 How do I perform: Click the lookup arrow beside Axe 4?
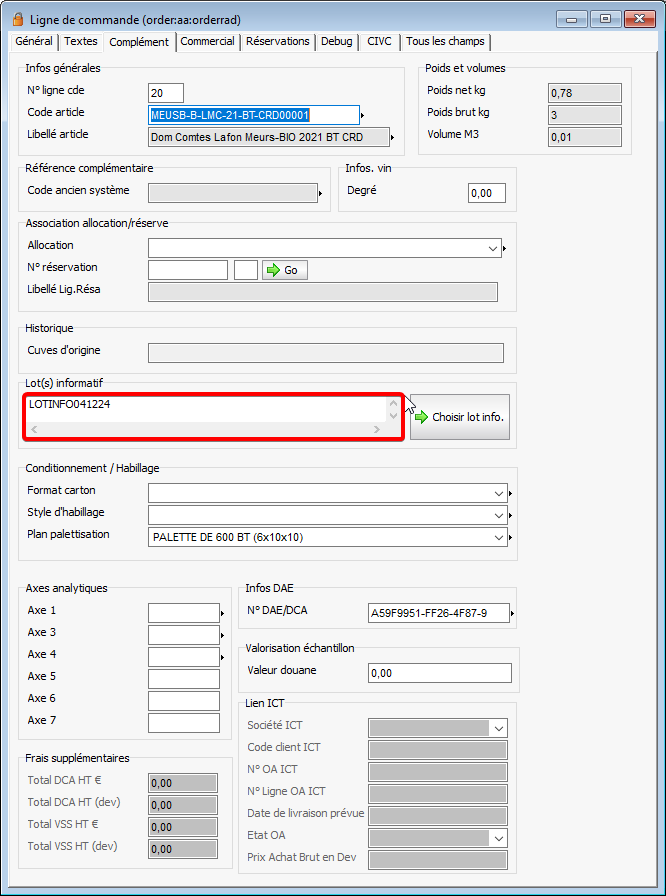click(222, 657)
